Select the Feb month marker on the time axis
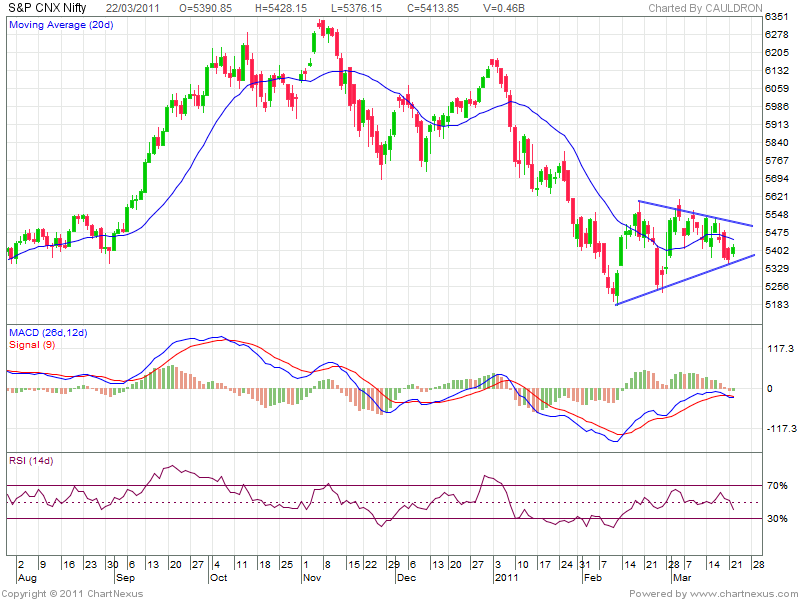The width and height of the screenshot is (800, 600). 592,578
